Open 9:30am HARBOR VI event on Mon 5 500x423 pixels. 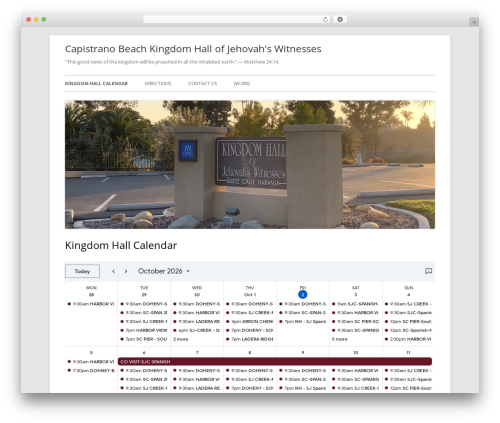91,362
